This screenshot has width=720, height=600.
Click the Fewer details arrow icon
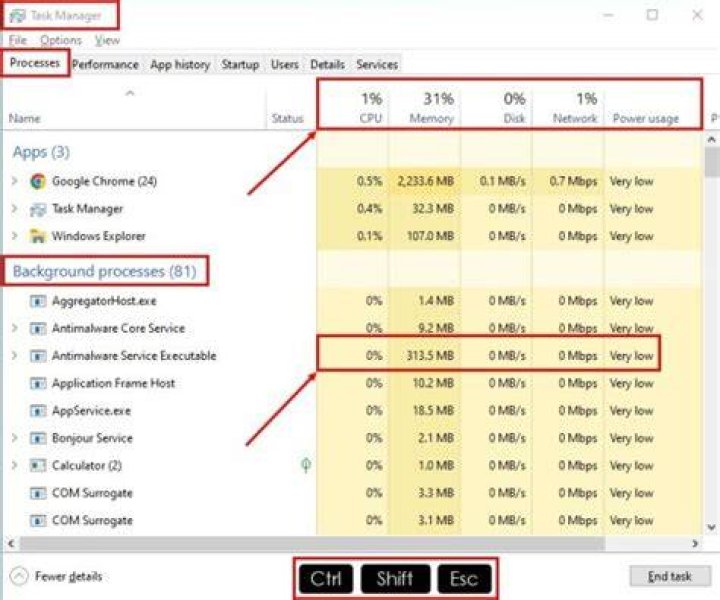19,577
